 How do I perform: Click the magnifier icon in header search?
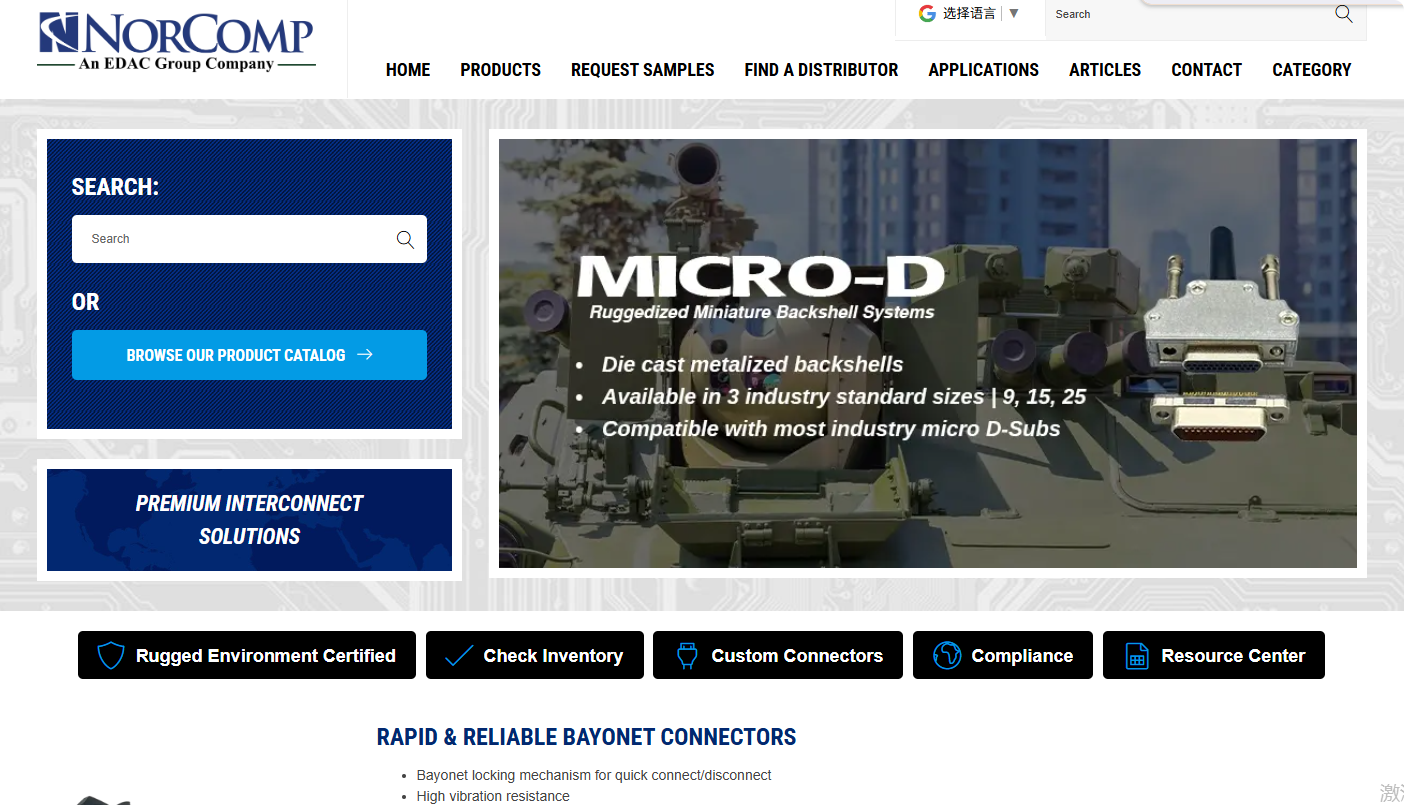click(1344, 14)
